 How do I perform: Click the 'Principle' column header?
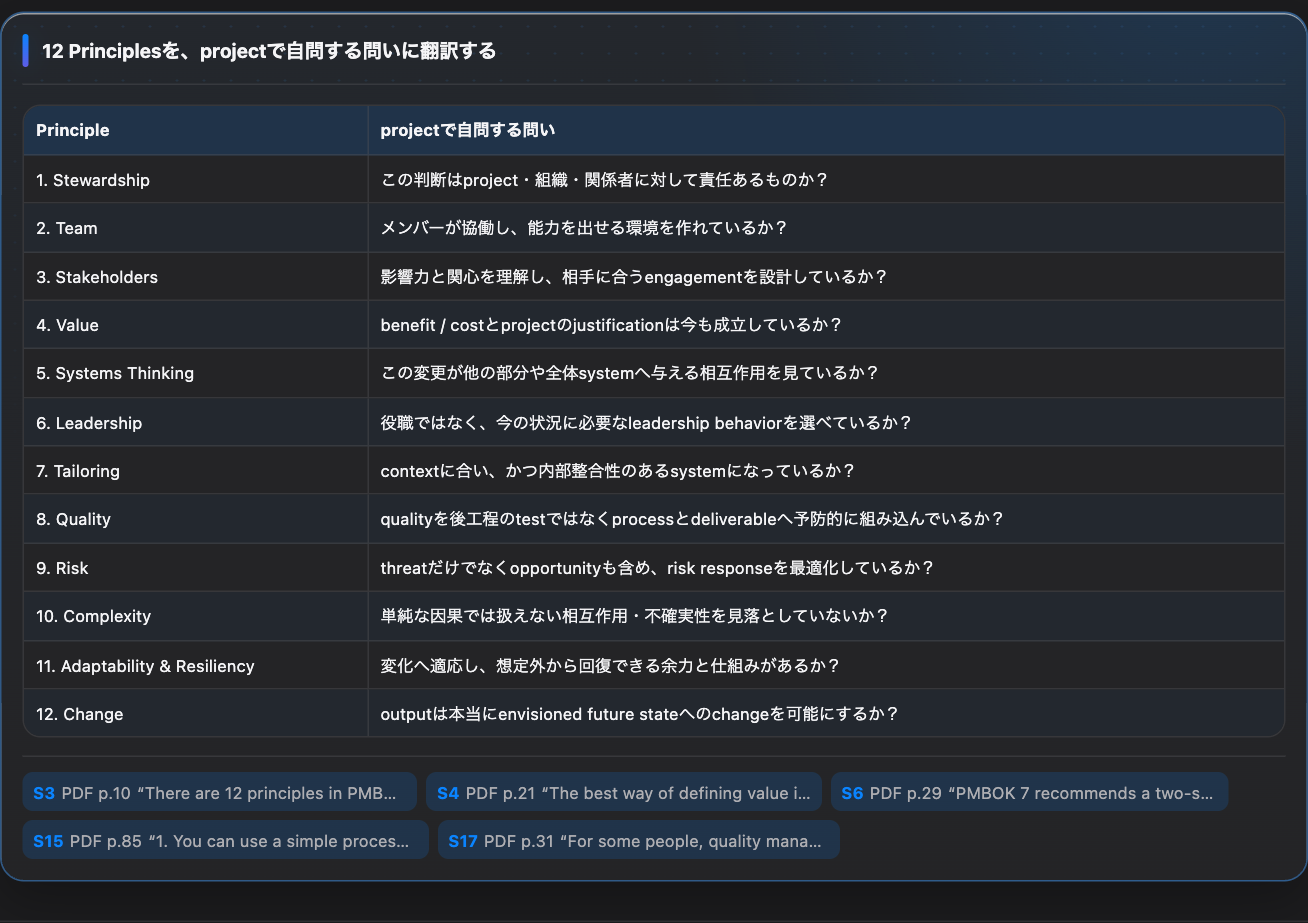196,130
